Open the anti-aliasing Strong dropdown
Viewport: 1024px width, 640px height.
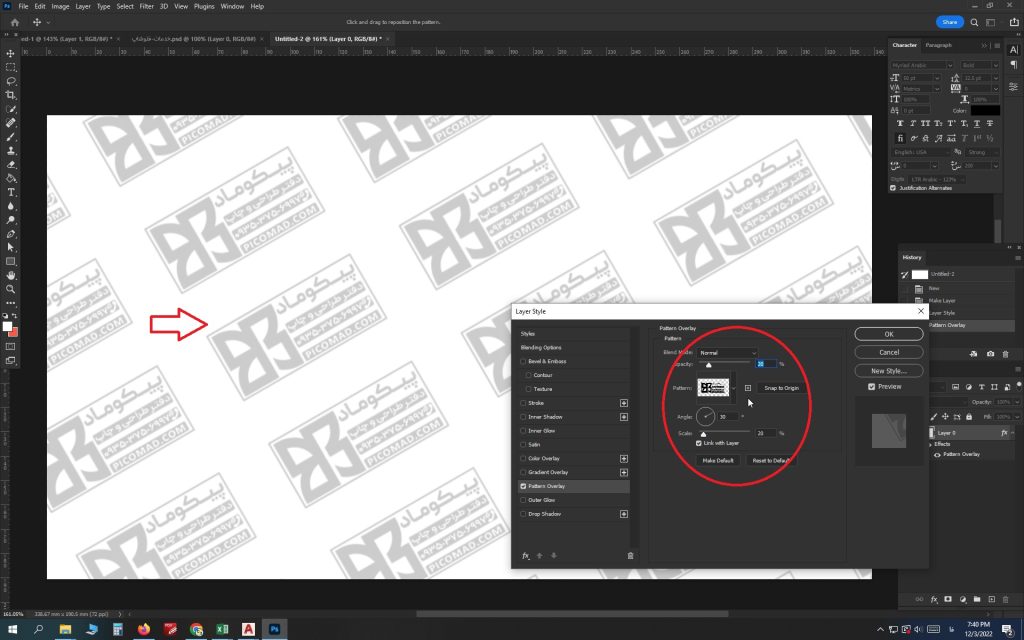click(x=982, y=152)
